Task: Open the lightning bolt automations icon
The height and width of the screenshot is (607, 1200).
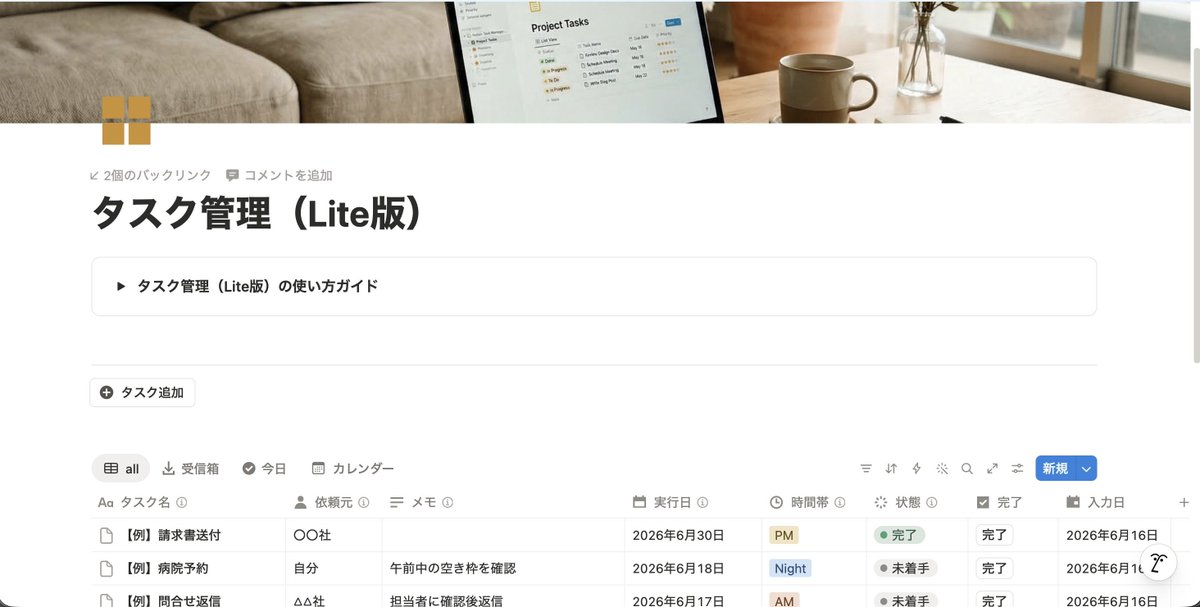Action: 916,468
